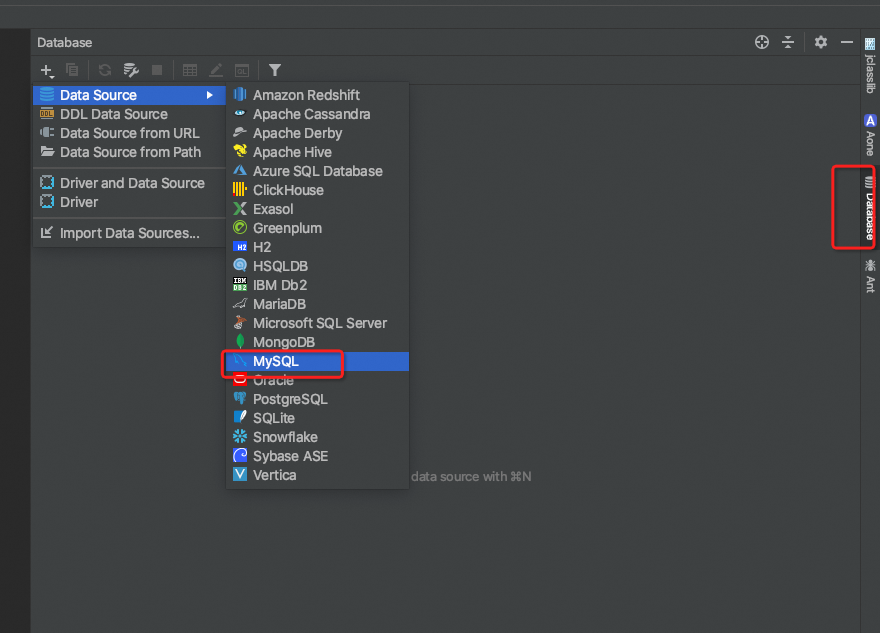The height and width of the screenshot is (633, 880).
Task: Select ClickHouse data source
Action: 318,190
